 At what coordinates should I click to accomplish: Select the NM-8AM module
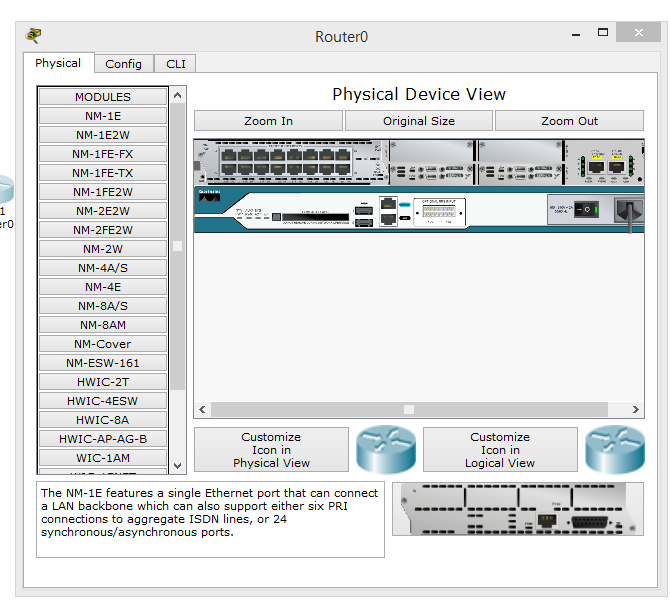(103, 325)
